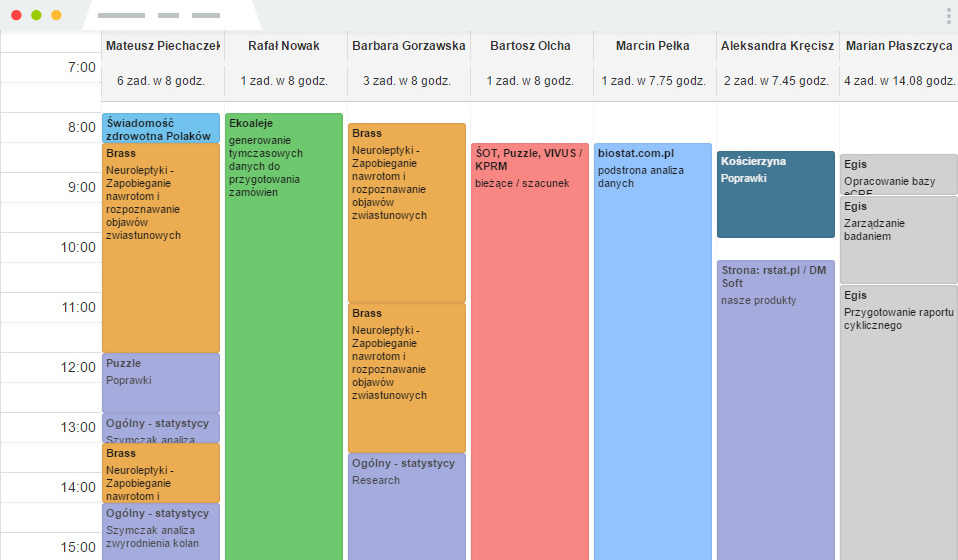Open Barbara's first Brass task at 8:00
The width and height of the screenshot is (958, 560).
coord(407,213)
